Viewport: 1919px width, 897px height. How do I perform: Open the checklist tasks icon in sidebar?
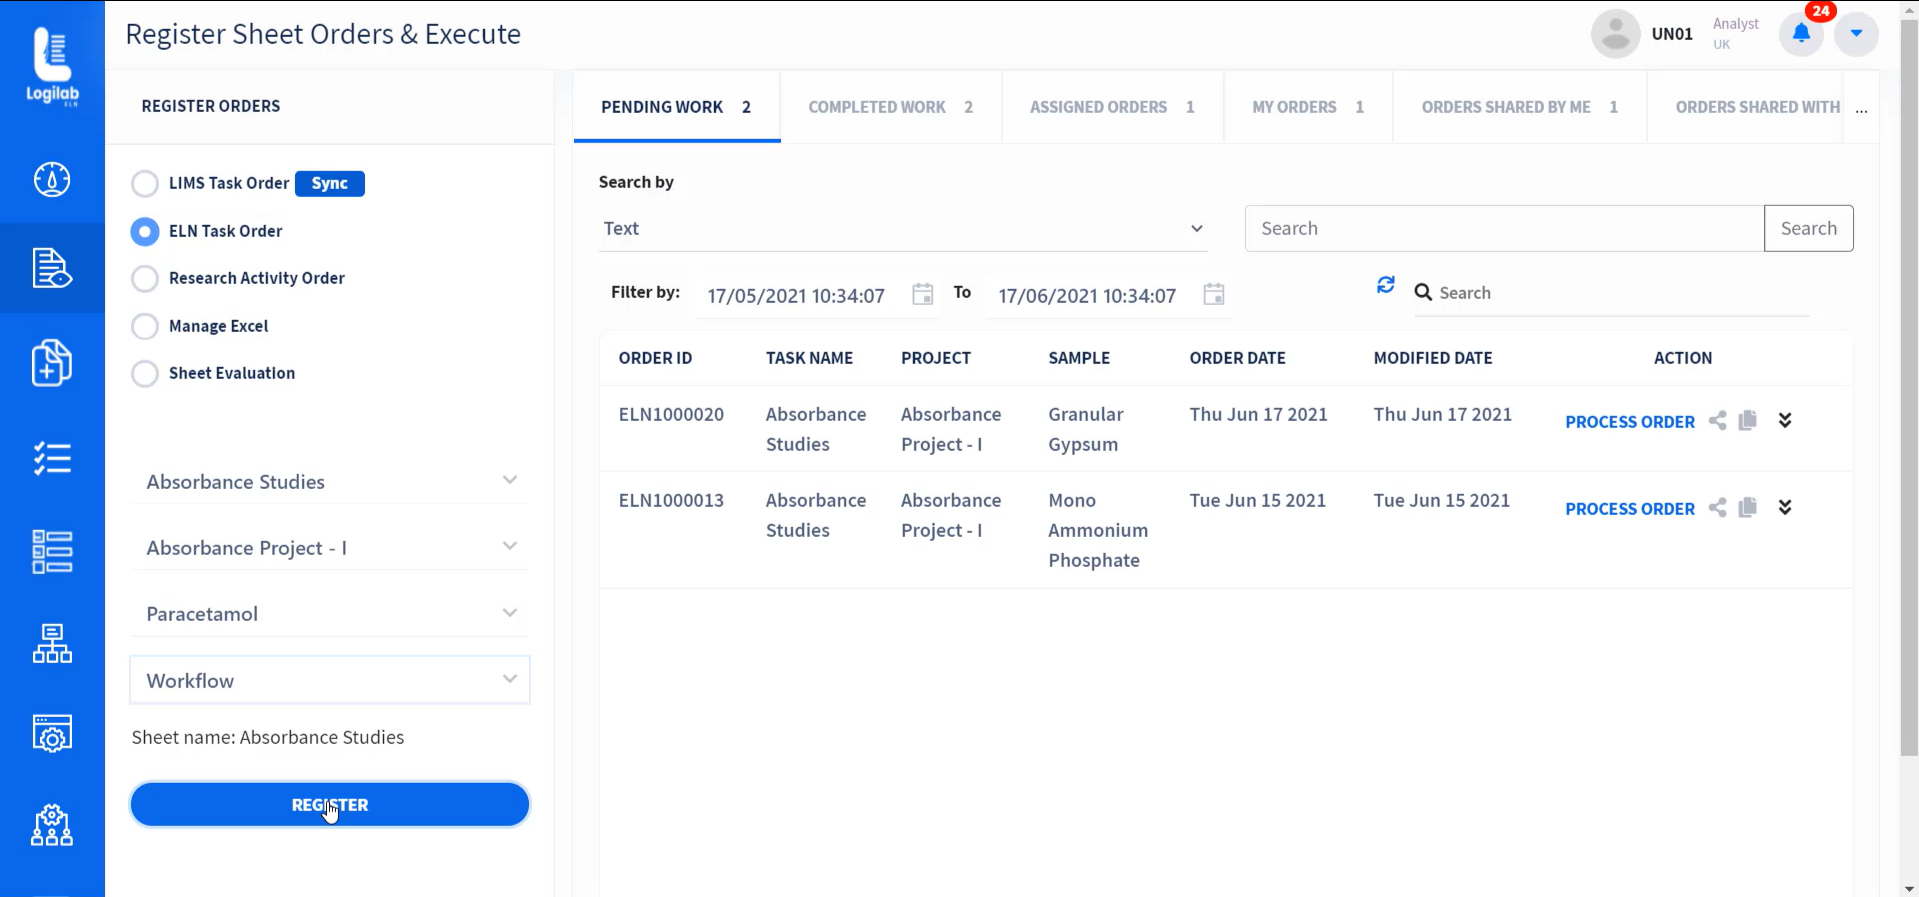click(x=52, y=458)
